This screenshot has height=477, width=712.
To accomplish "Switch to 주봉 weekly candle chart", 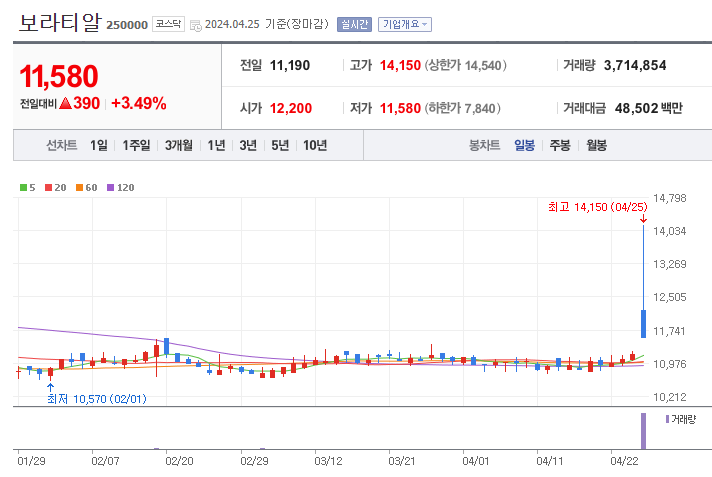I will (x=559, y=145).
